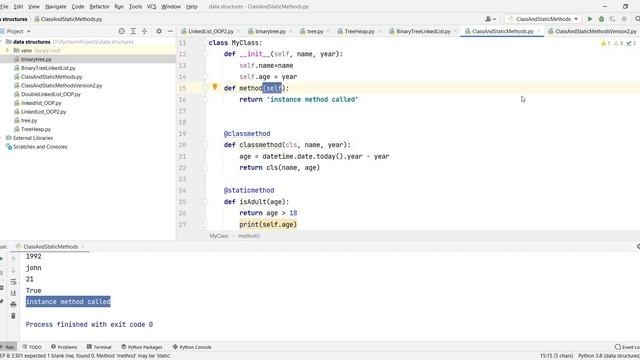Select TreeHeap.py in project tree
640x360 pixels.
coord(36,129)
